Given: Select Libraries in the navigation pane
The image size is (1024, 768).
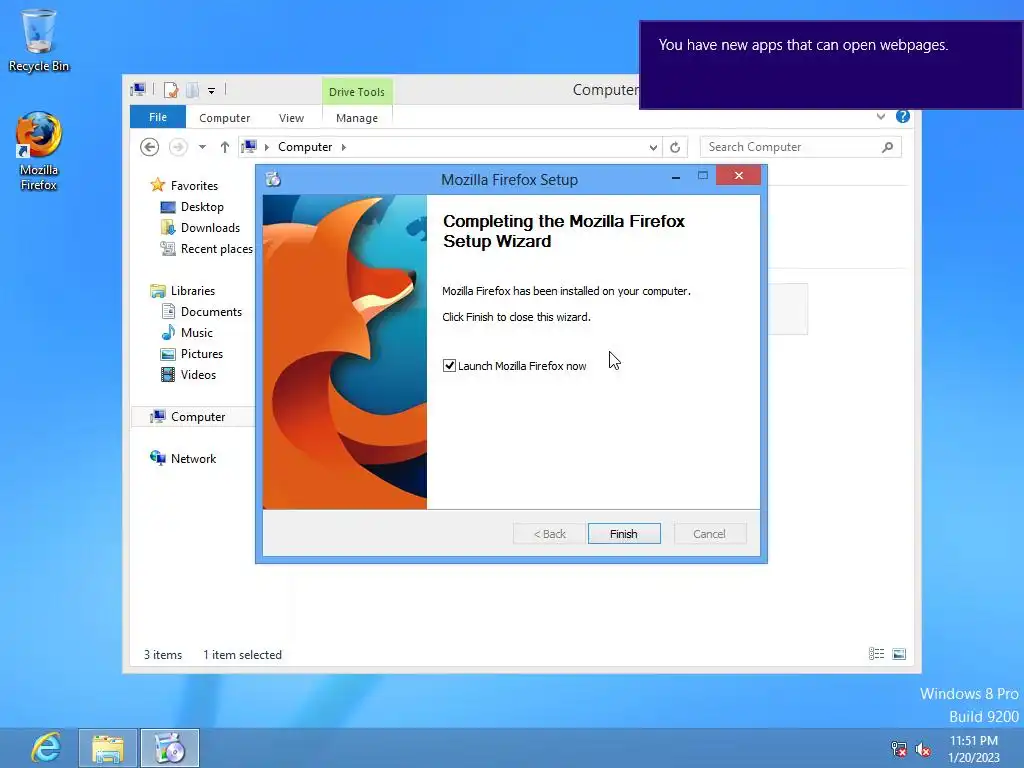Looking at the screenshot, I should [x=193, y=291].
